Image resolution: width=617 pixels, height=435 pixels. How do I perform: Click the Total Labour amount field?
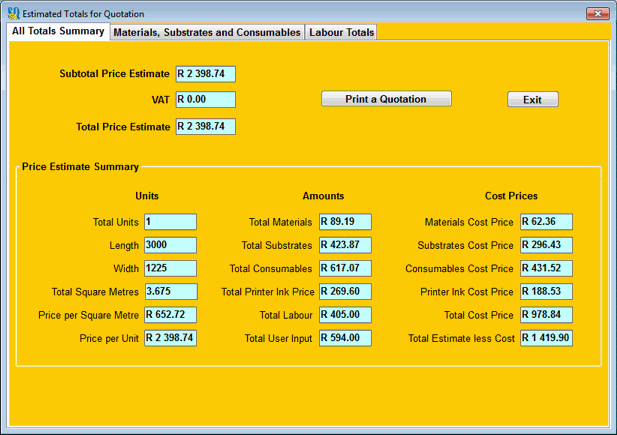[x=345, y=315]
